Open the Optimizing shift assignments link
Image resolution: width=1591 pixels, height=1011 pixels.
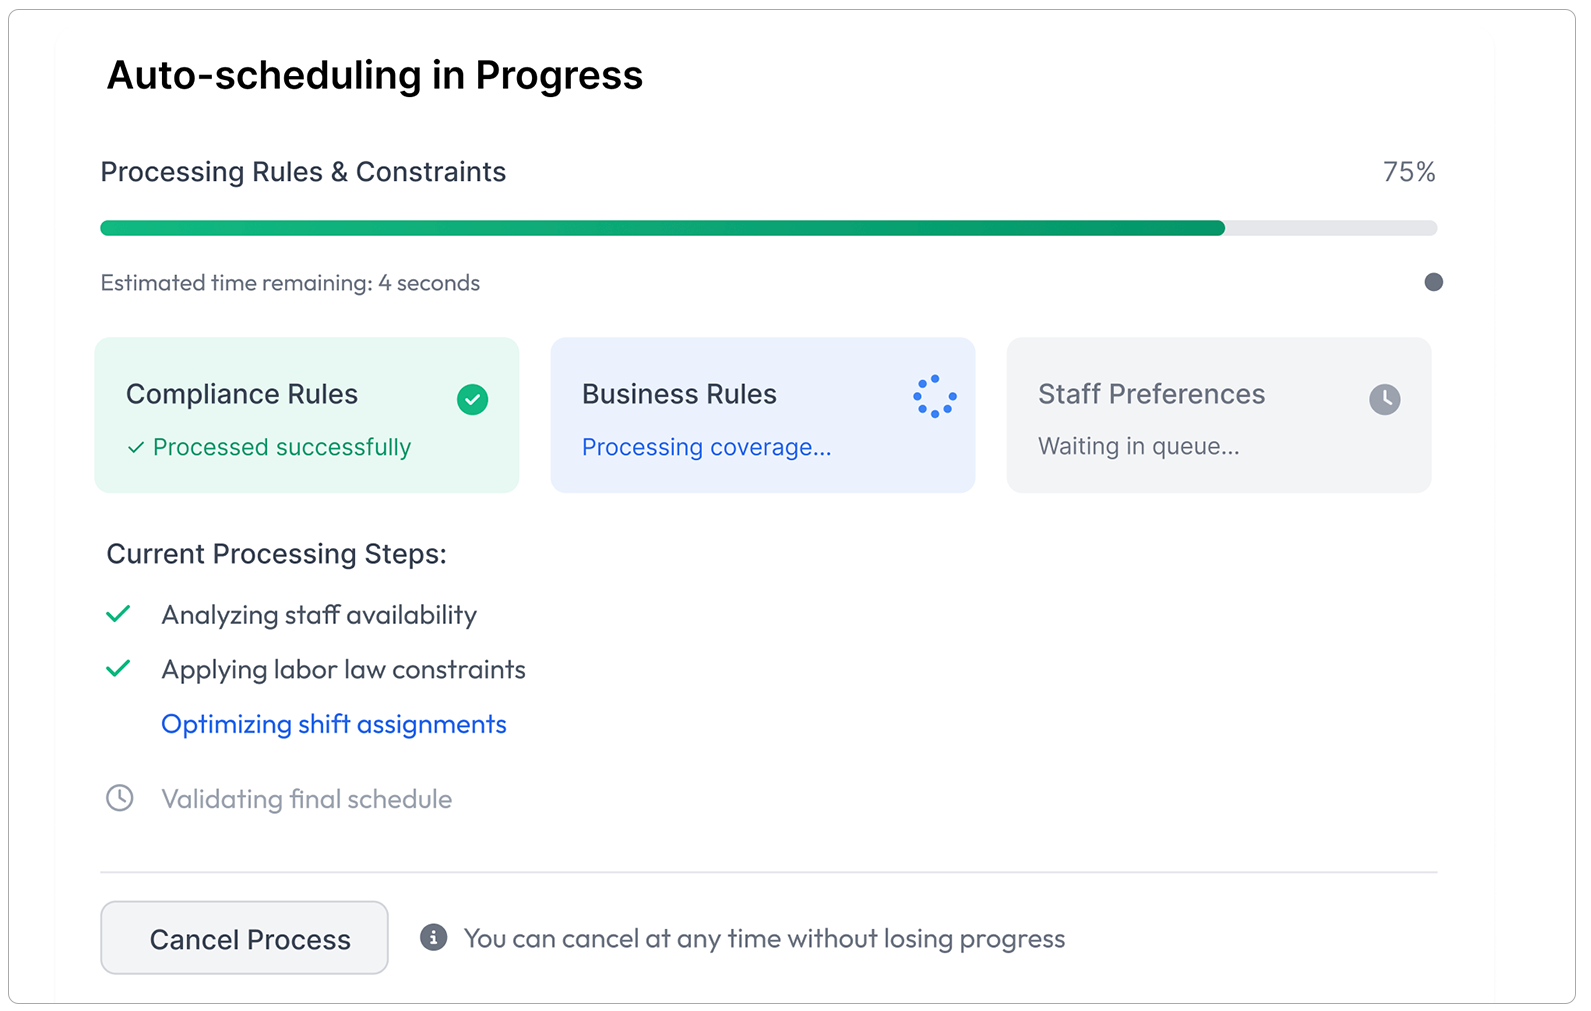334,724
